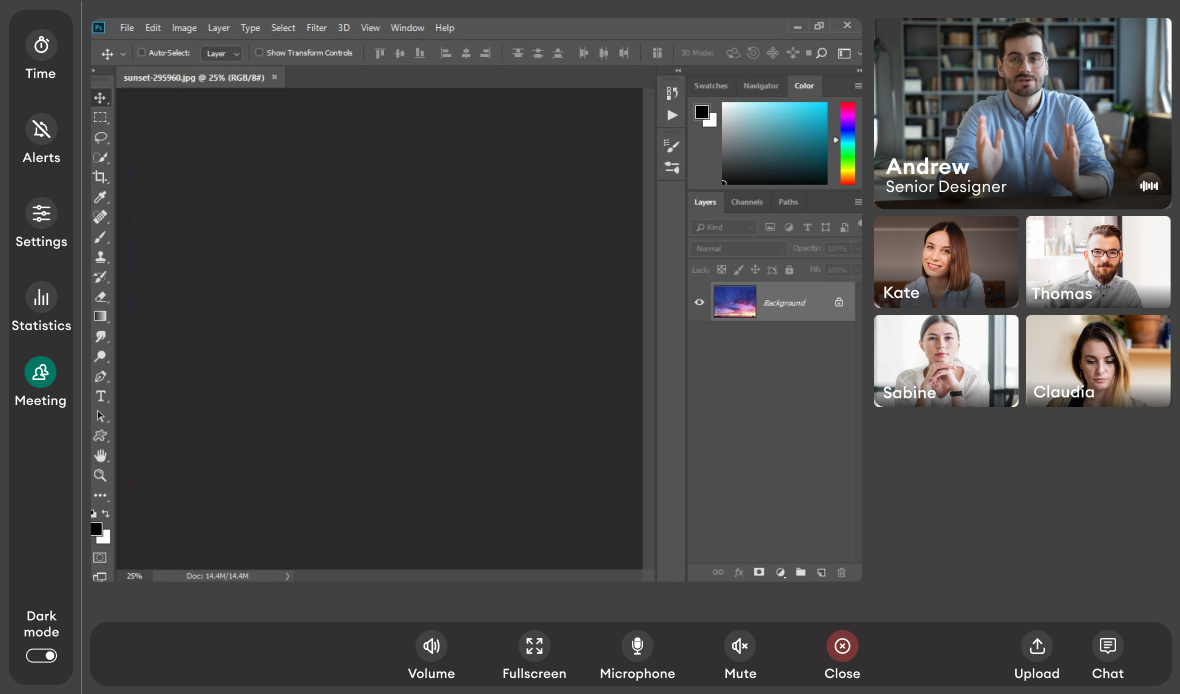Click the Mute button in bottom bar

tap(740, 646)
